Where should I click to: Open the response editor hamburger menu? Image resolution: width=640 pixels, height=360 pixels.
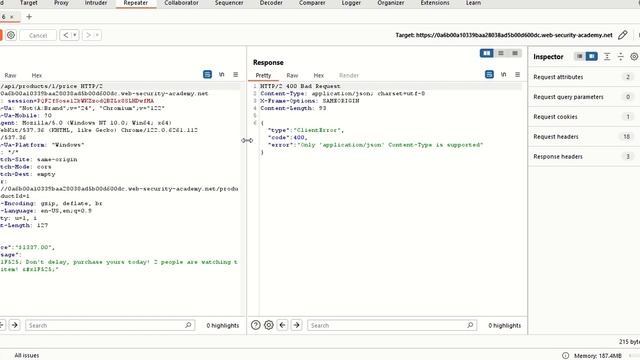tap(518, 74)
